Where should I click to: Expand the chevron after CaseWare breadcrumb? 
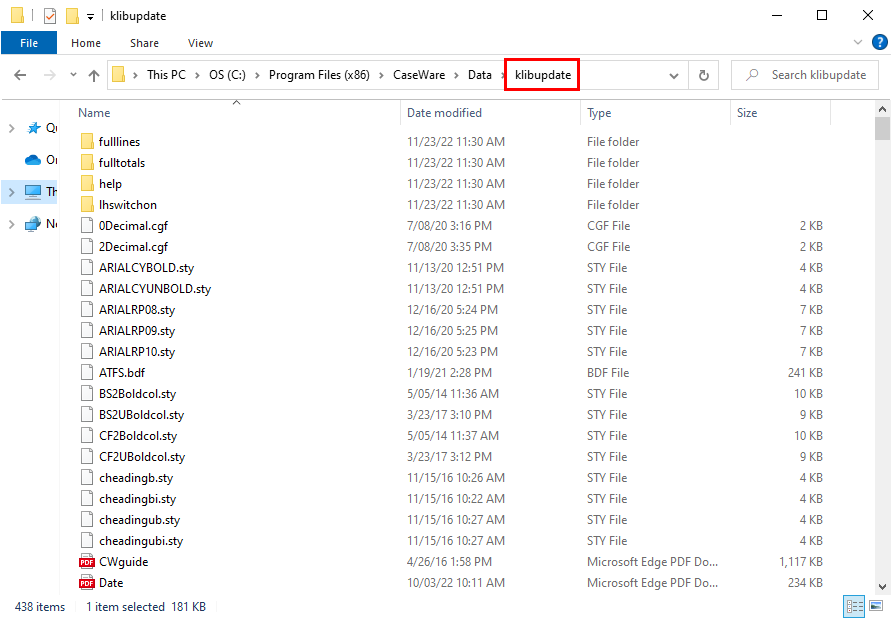(x=456, y=75)
